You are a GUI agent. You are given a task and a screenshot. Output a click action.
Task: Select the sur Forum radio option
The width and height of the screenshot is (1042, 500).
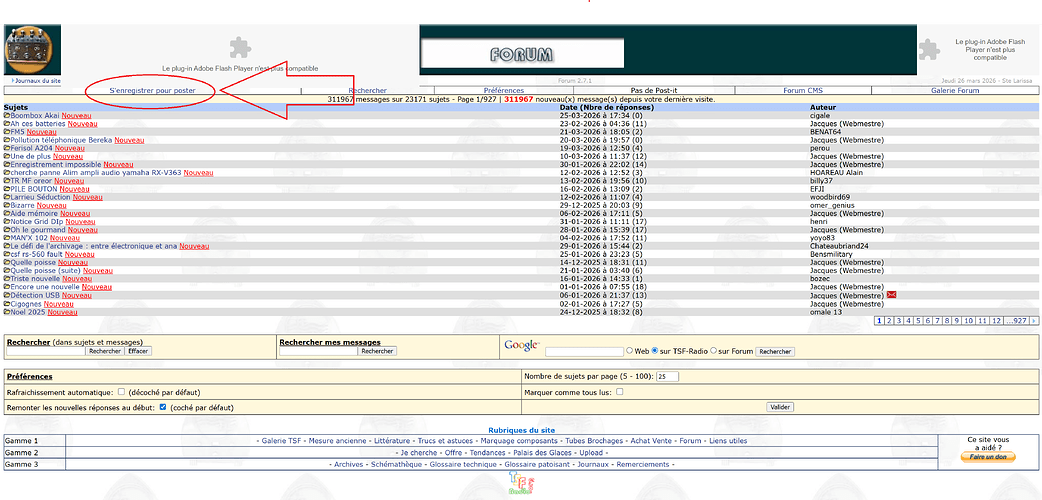click(x=714, y=350)
